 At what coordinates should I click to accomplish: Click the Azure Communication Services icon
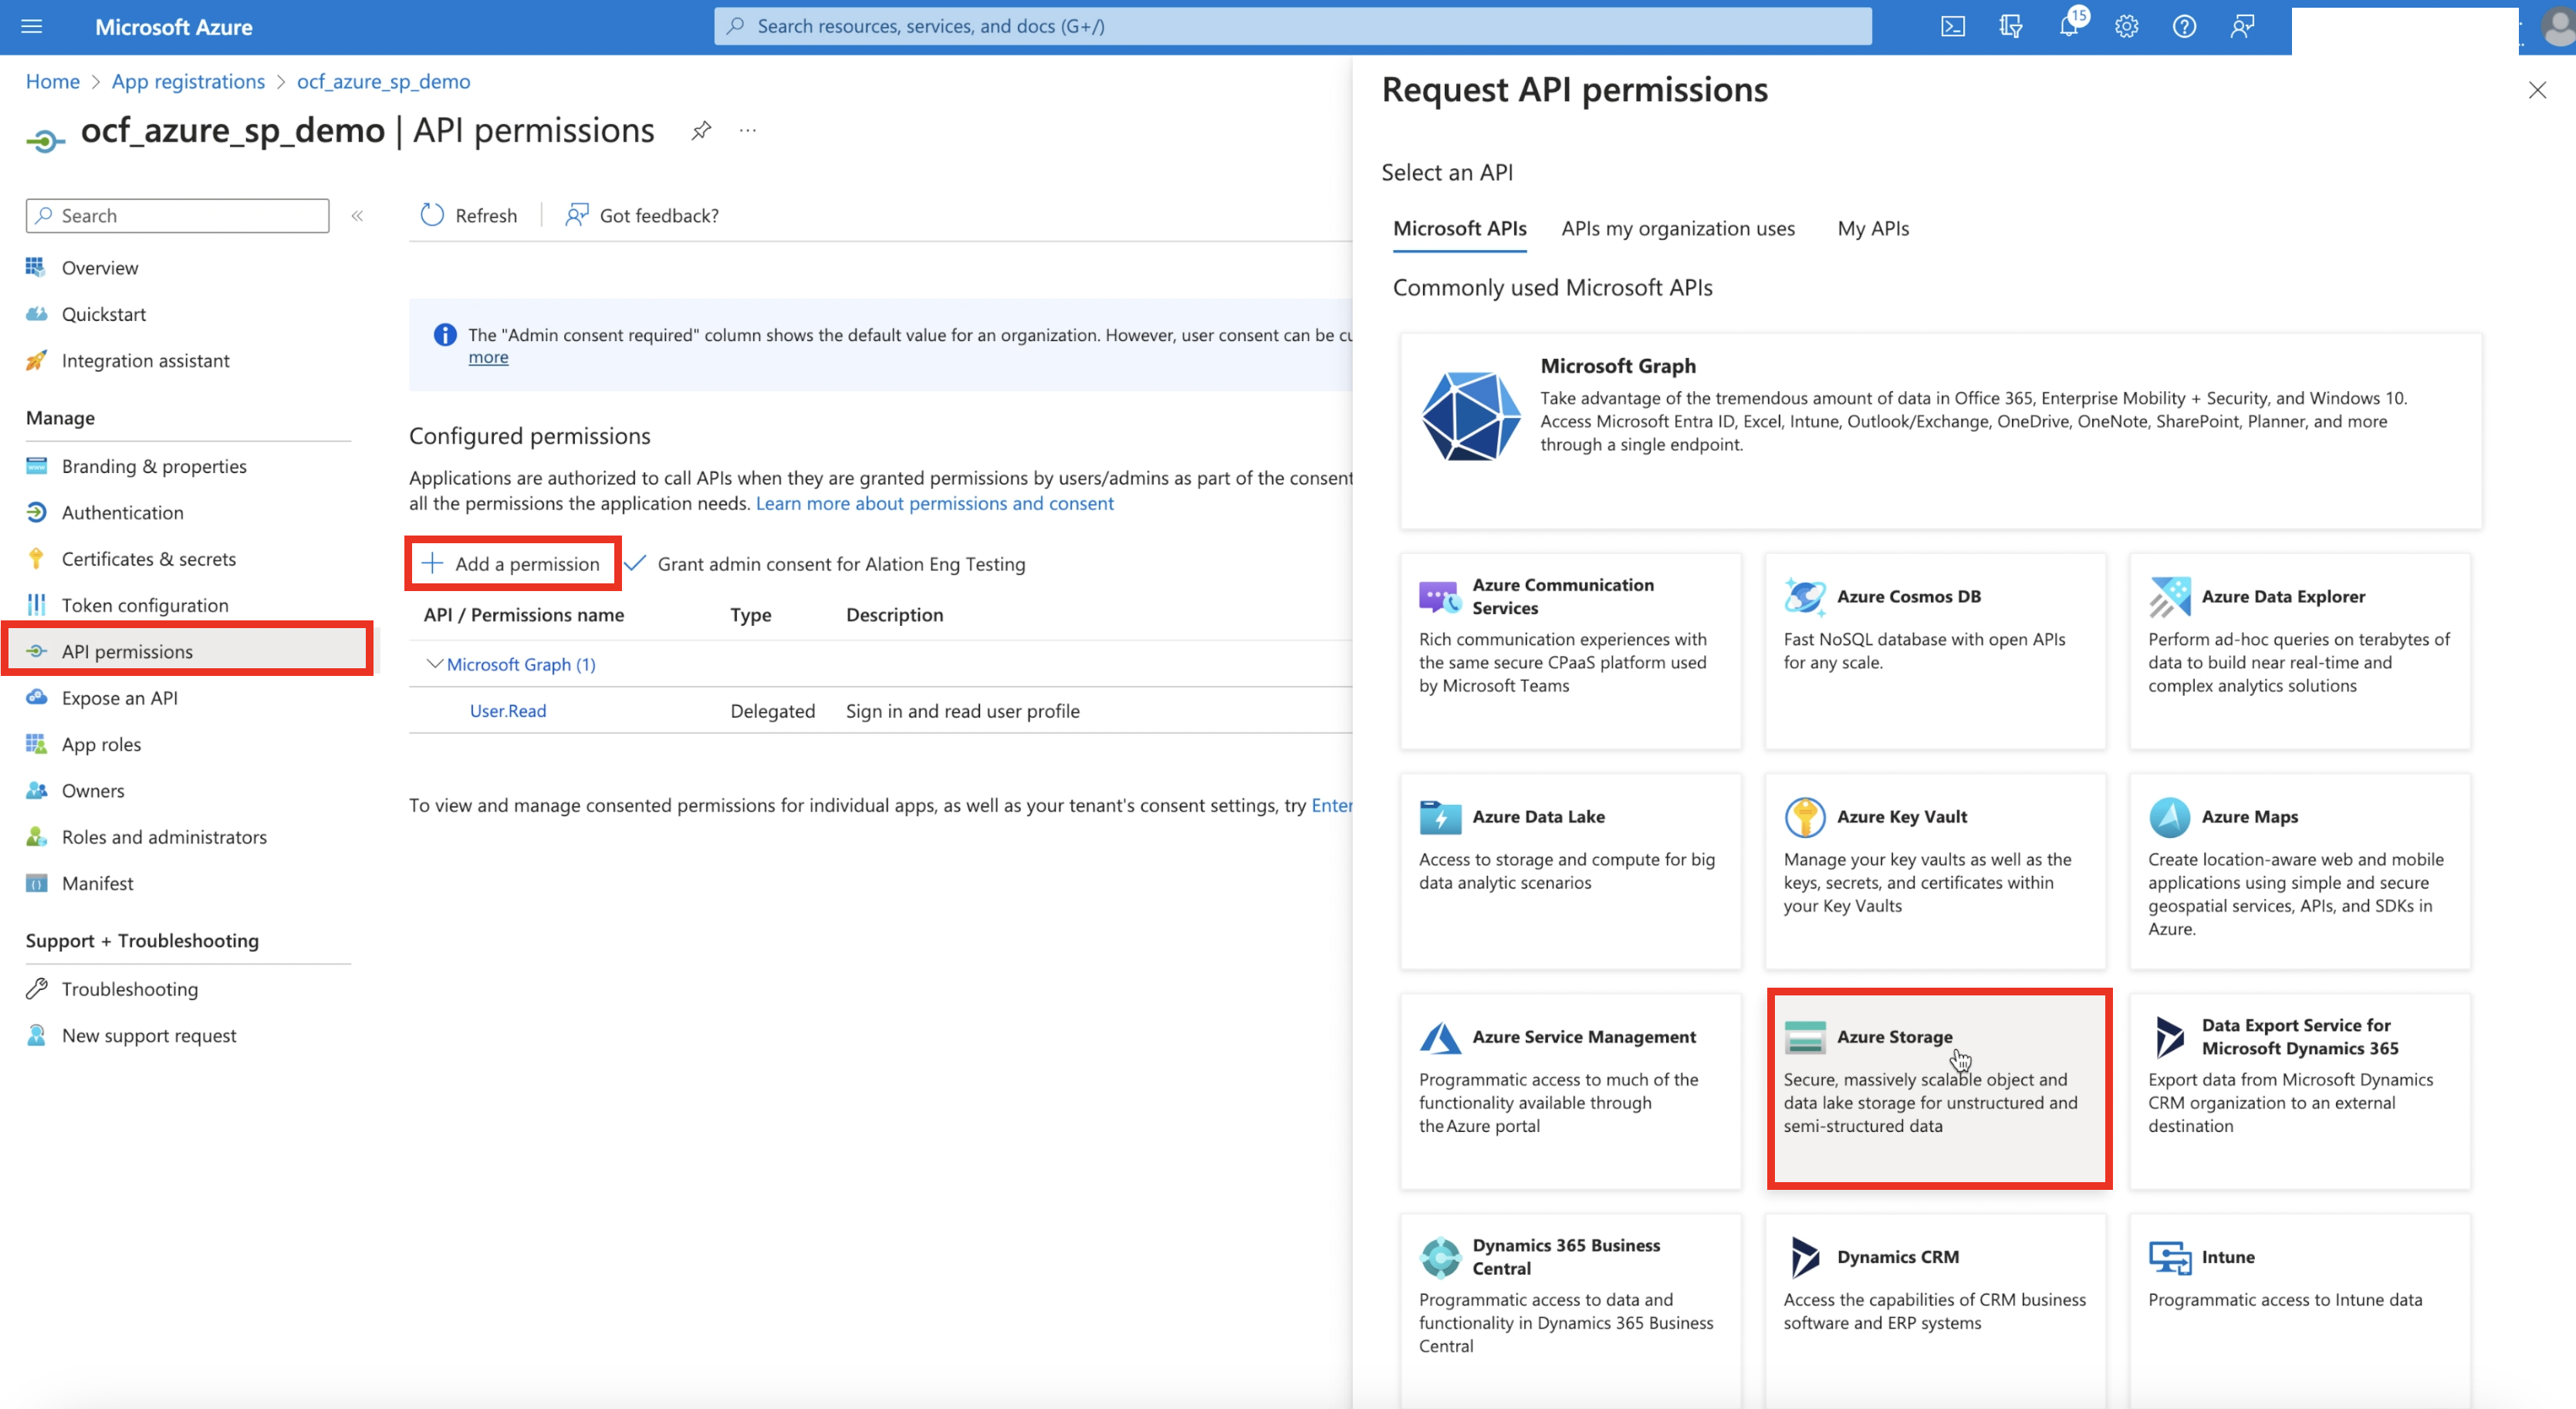point(1439,597)
